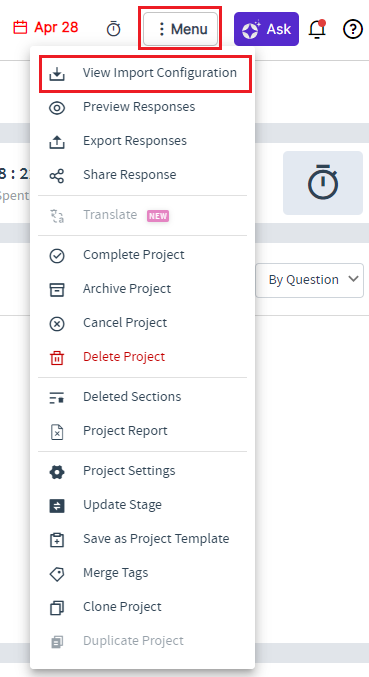Click the small stopwatch icon near Apr 28
Viewport: 369px width, 677px height.
(x=114, y=29)
